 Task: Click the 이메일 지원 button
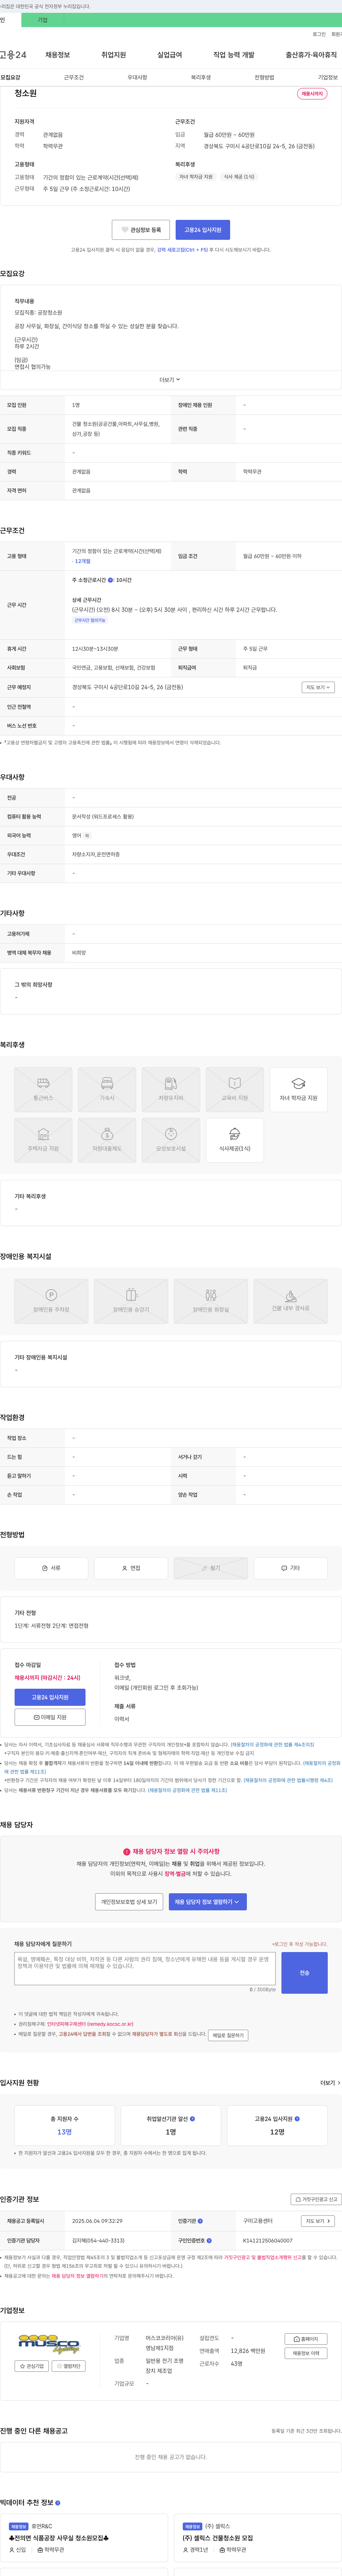50,1717
